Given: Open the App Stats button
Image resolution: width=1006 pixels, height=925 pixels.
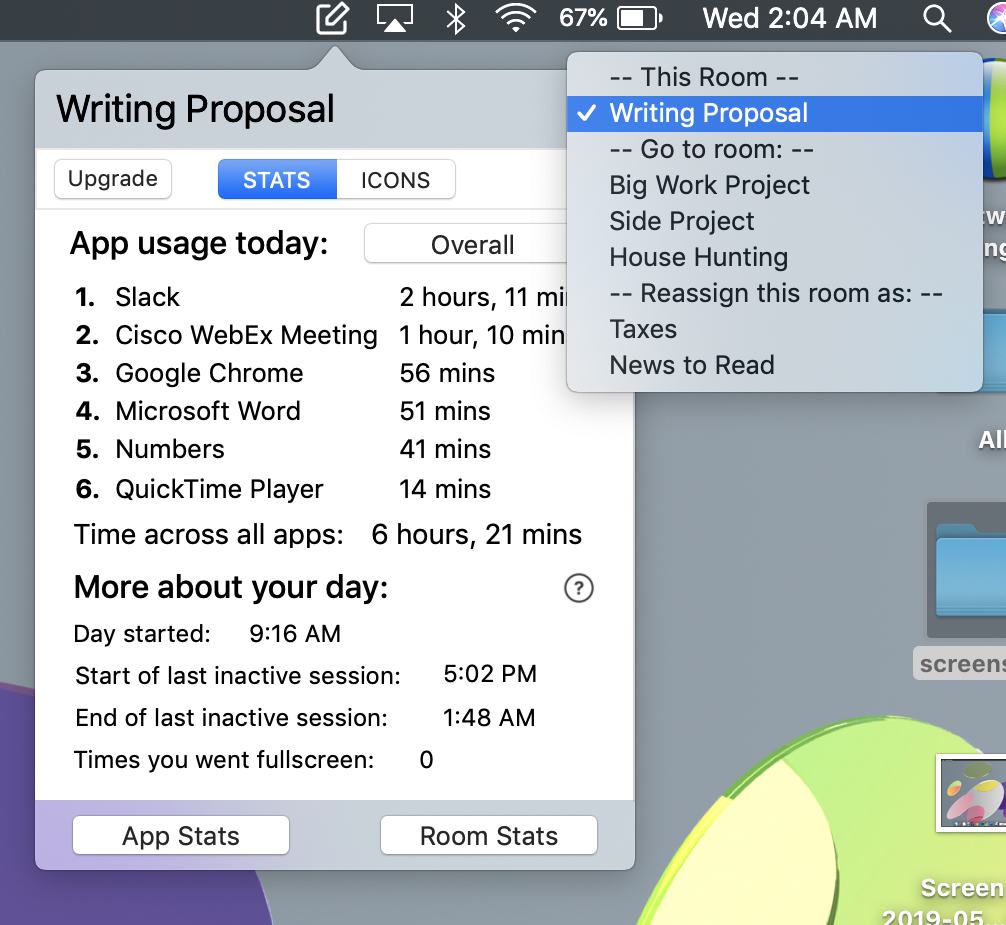Looking at the screenshot, I should (x=181, y=836).
